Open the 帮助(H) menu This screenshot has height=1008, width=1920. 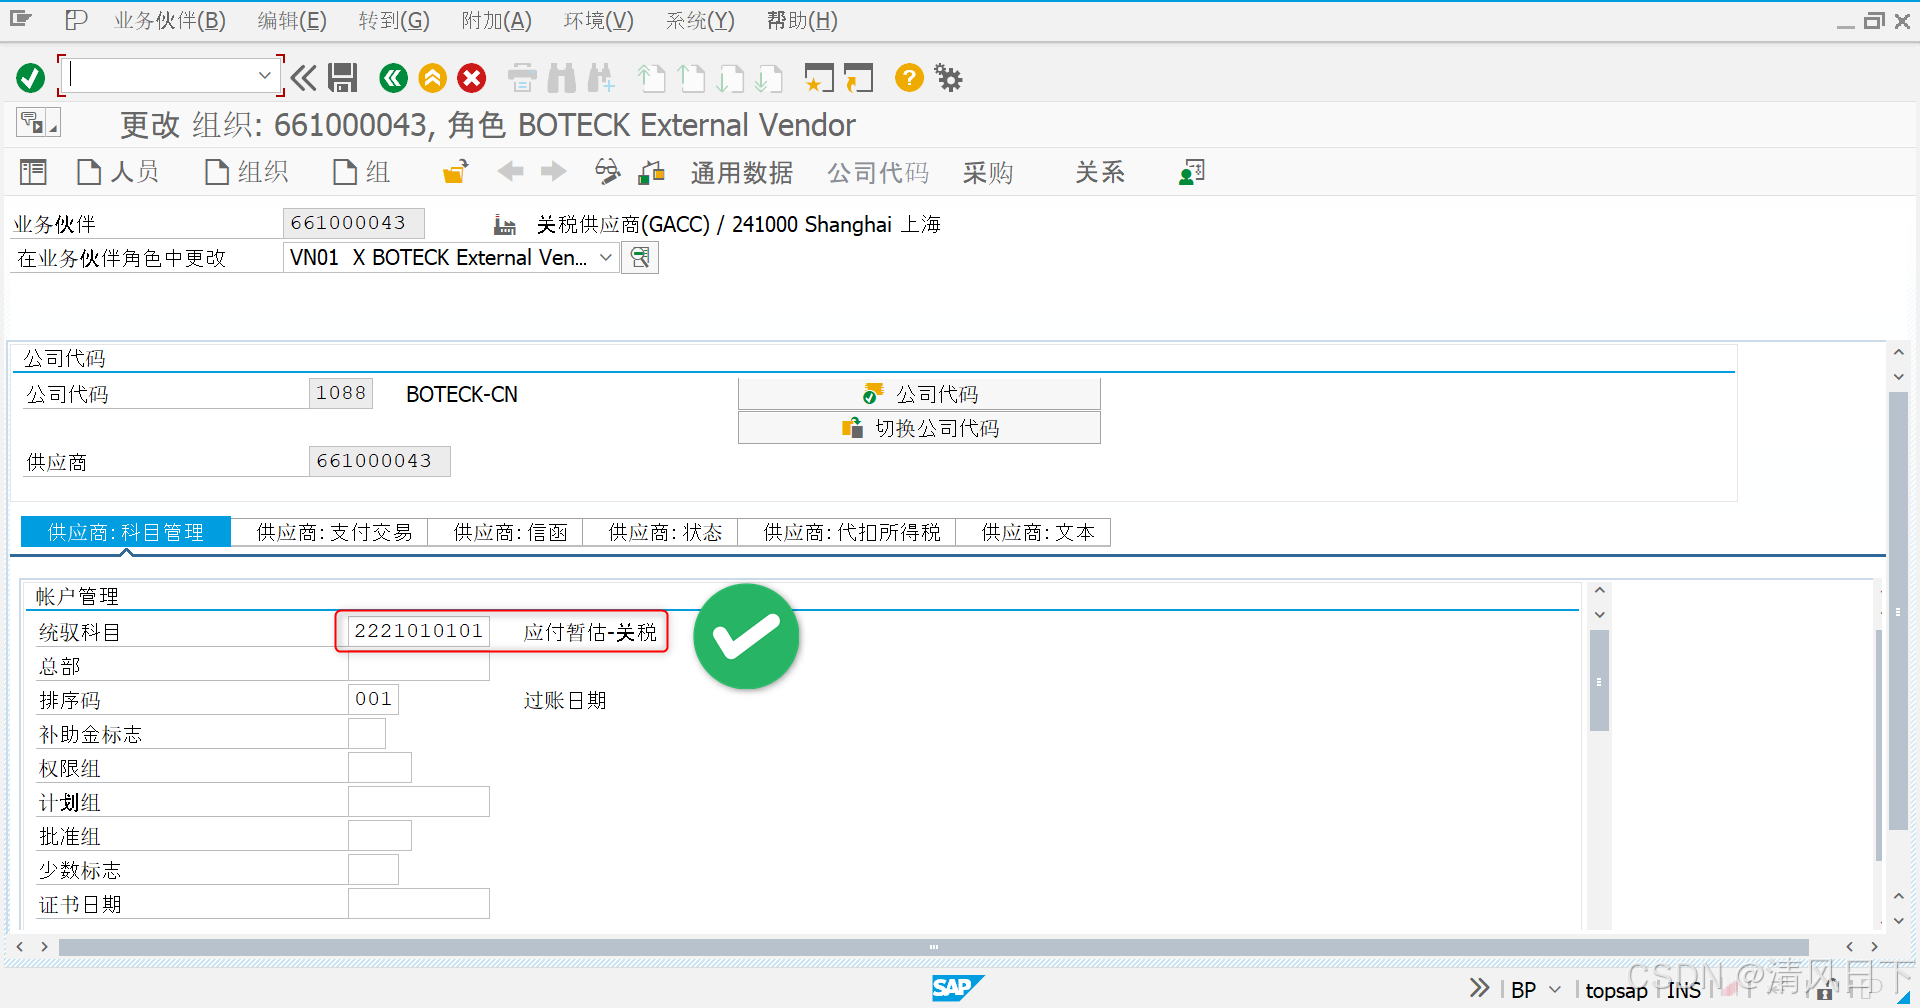coord(802,20)
